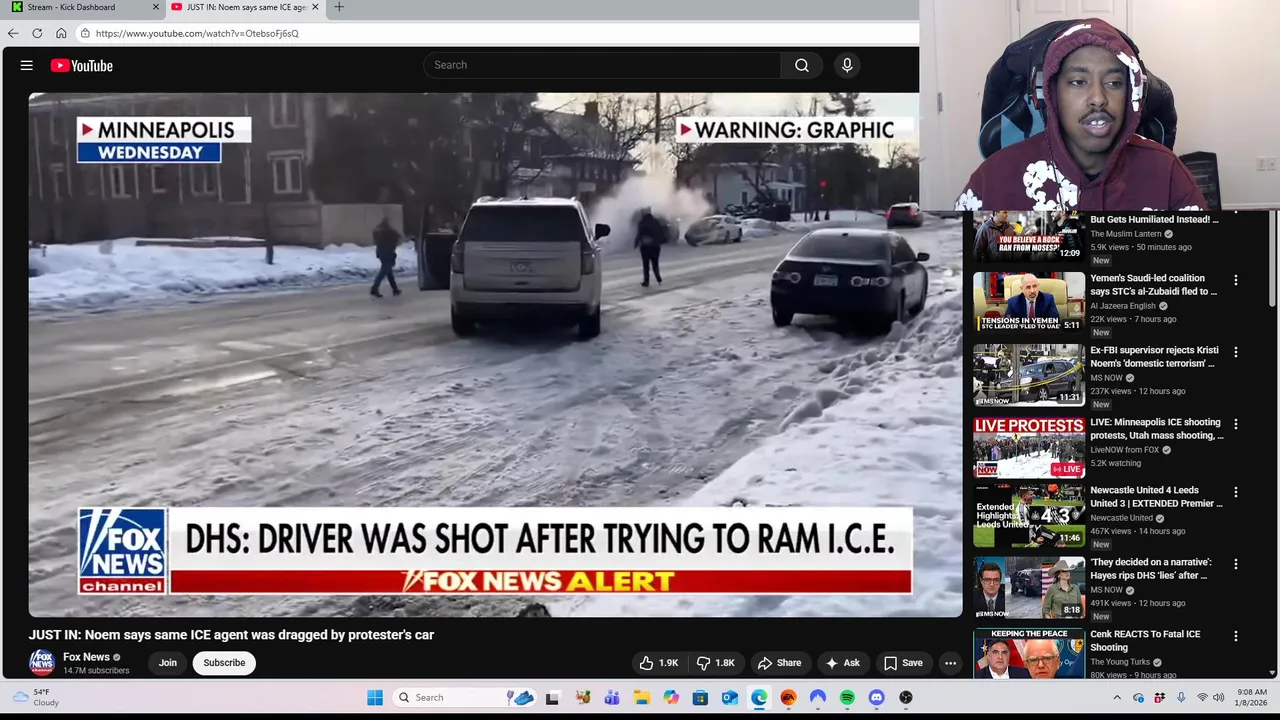Dislike the video with thumbs-down button

point(715,663)
